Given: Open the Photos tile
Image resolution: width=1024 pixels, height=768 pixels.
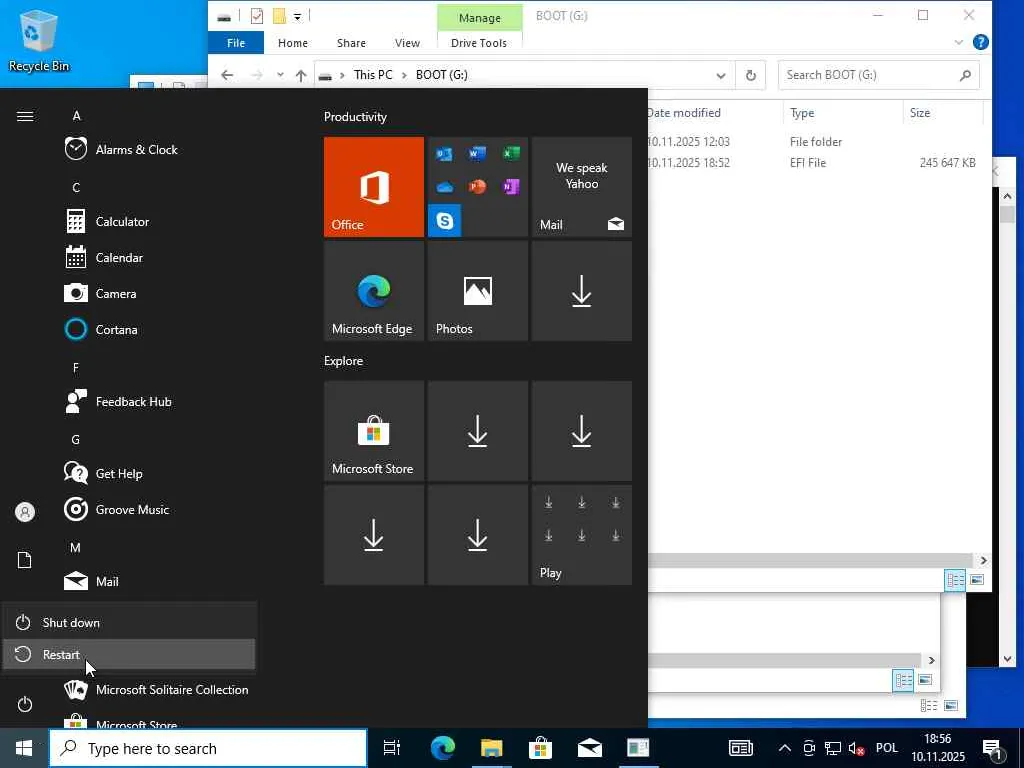Looking at the screenshot, I should coord(477,291).
